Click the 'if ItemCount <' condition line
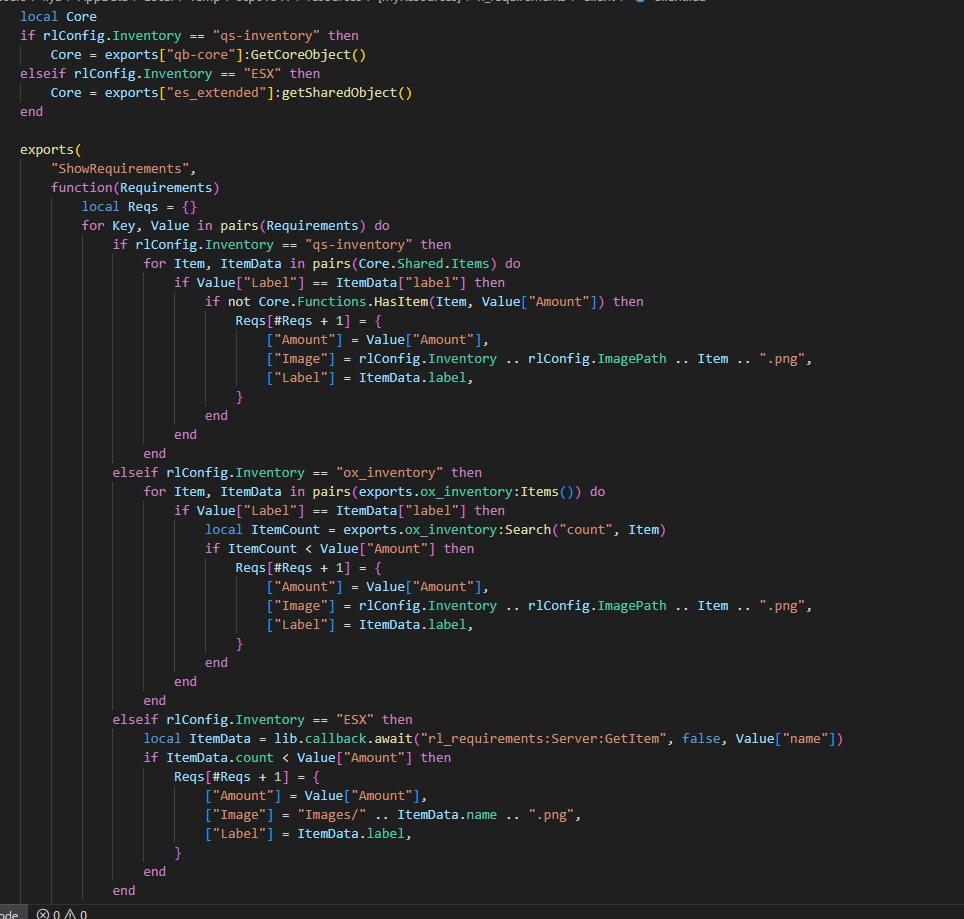This screenshot has height=919, width=964. pos(339,549)
